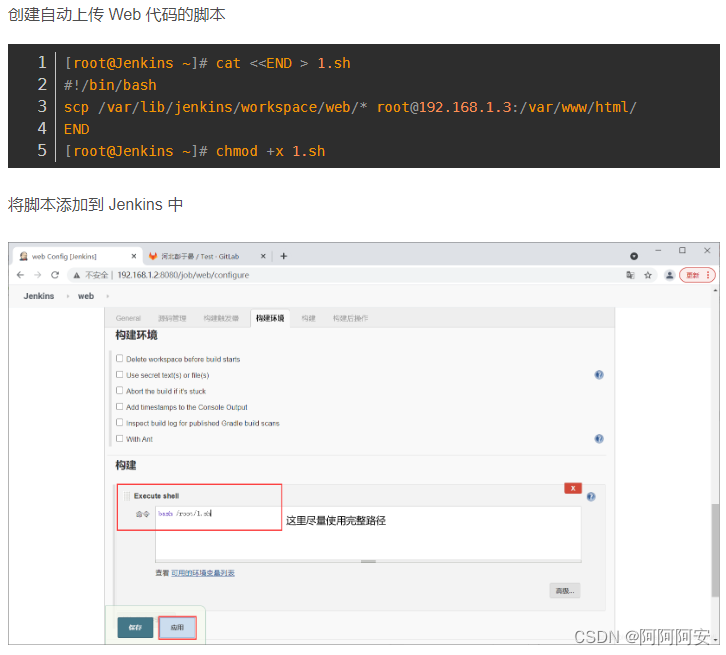
Task: Enable Inspect build log for Gradle scans
Action: 119,422
